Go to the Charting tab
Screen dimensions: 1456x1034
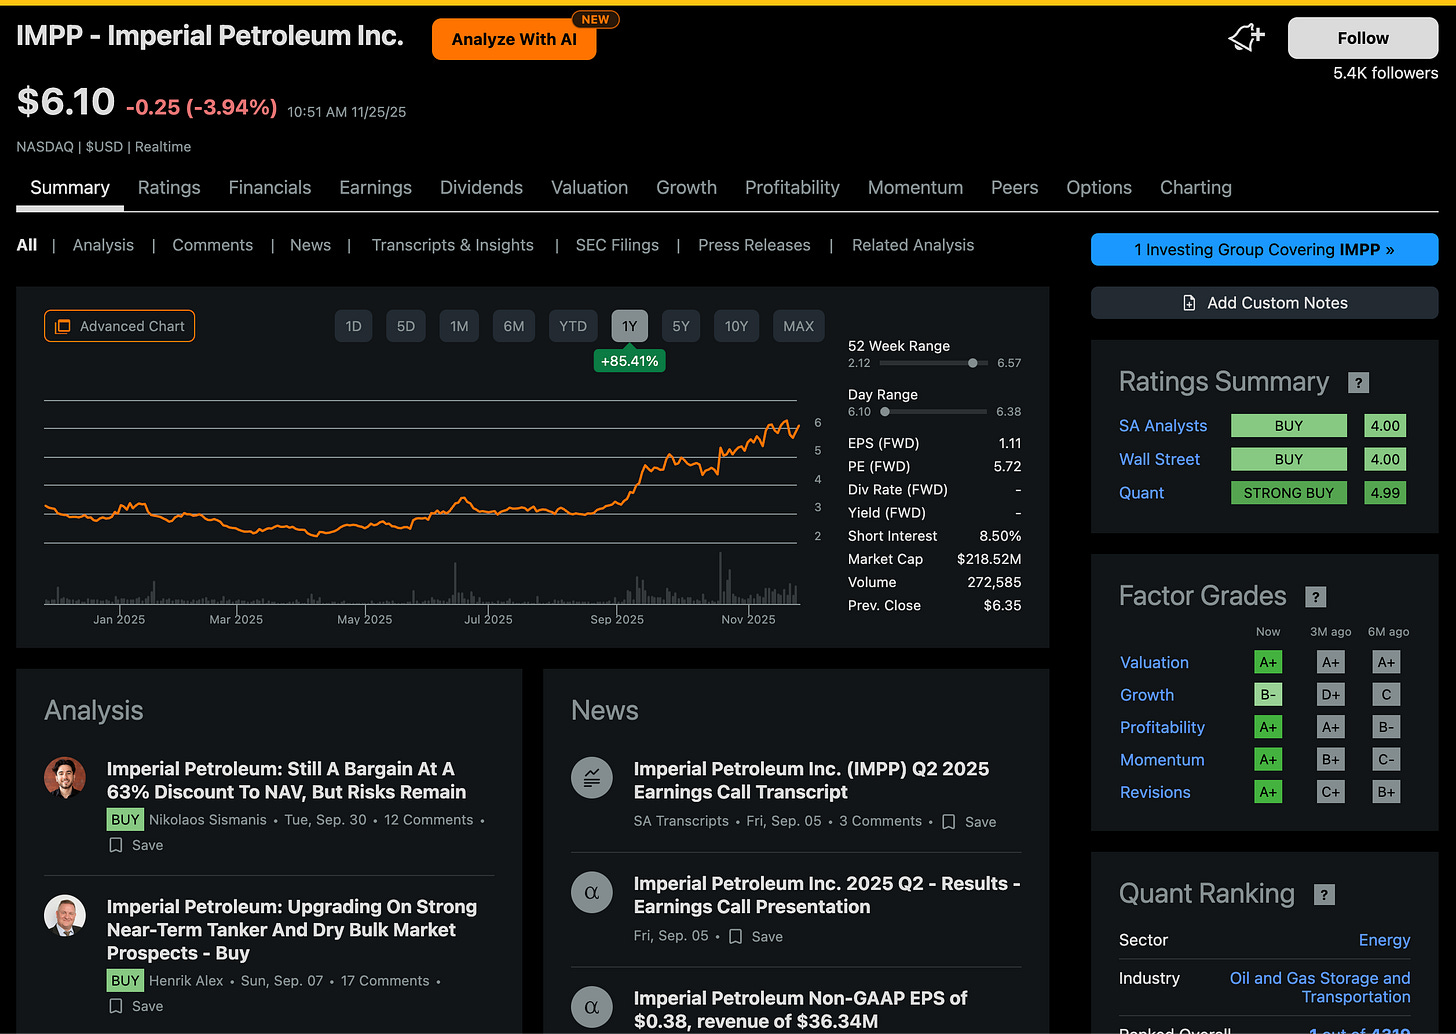(1196, 188)
